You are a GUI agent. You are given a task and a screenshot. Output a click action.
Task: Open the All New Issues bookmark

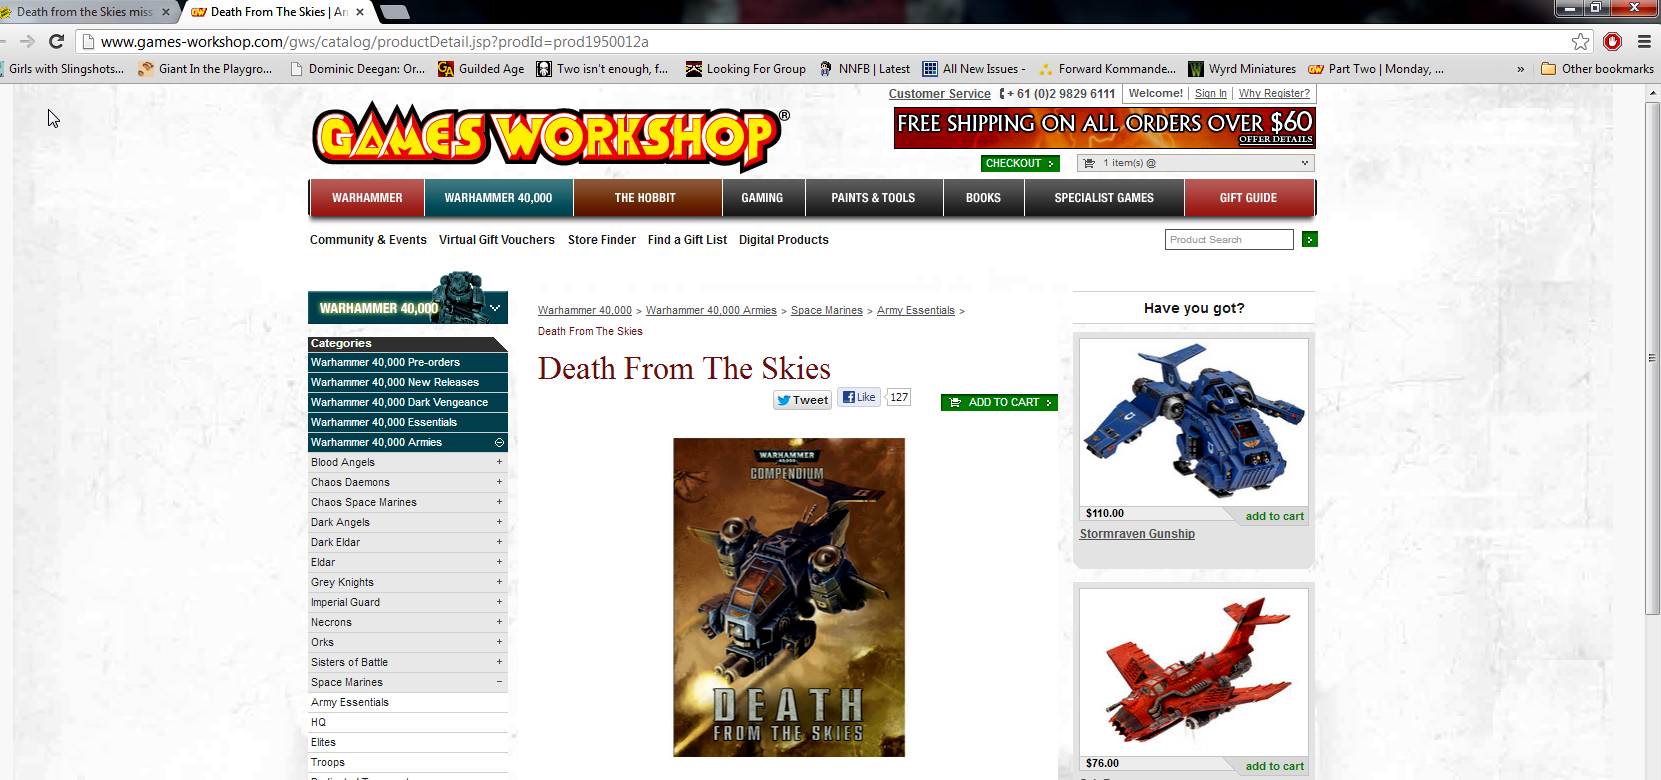[974, 69]
